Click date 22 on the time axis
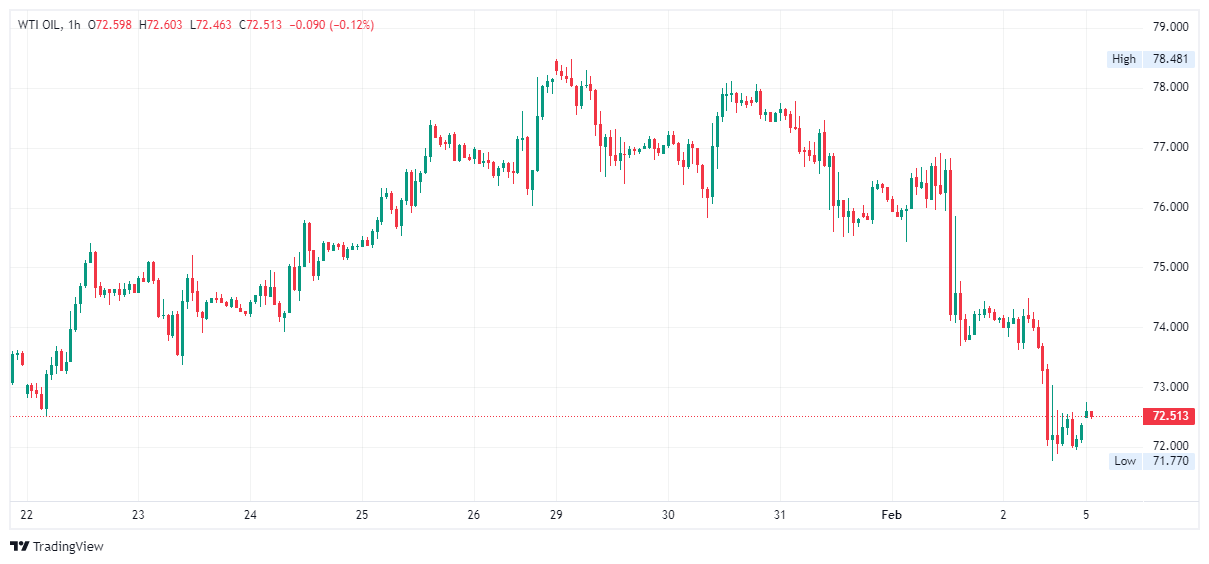The height and width of the screenshot is (564, 1209). 27,515
